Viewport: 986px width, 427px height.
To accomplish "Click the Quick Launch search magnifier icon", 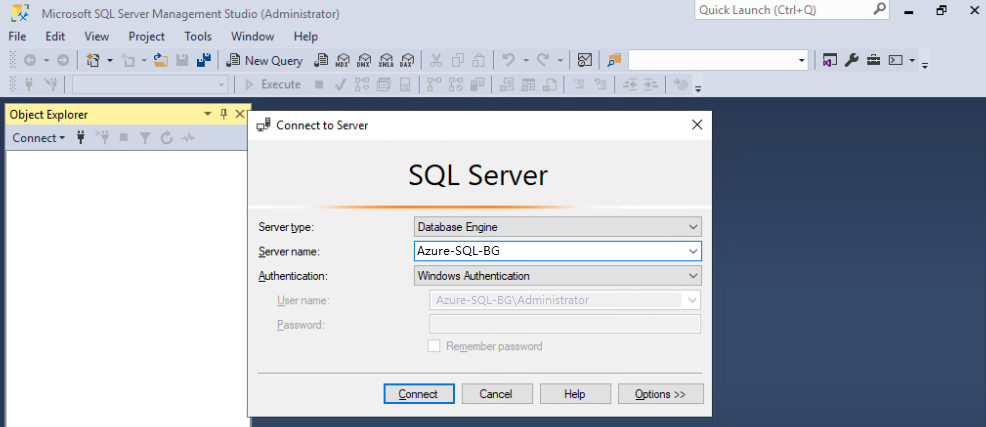I will click(879, 9).
